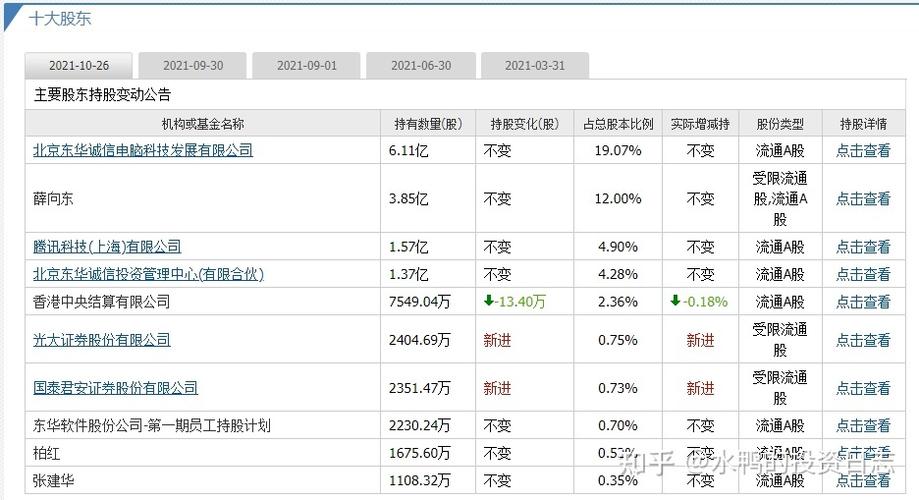Click 点击查看 for 腾讯科技 row
This screenshot has width=919, height=500.
click(x=863, y=247)
